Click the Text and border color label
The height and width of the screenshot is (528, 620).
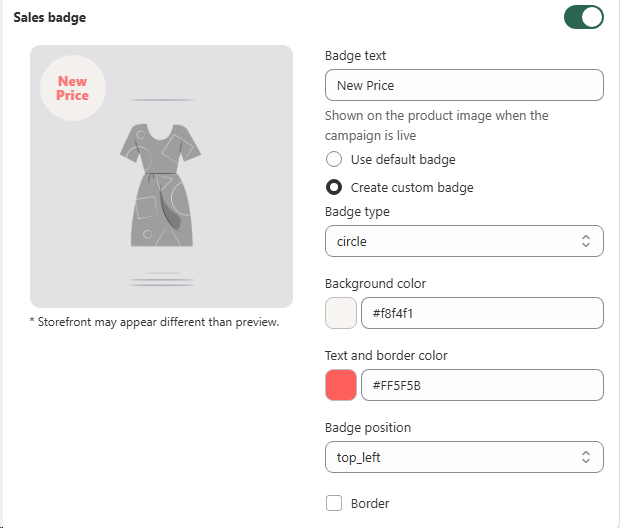tap(386, 356)
